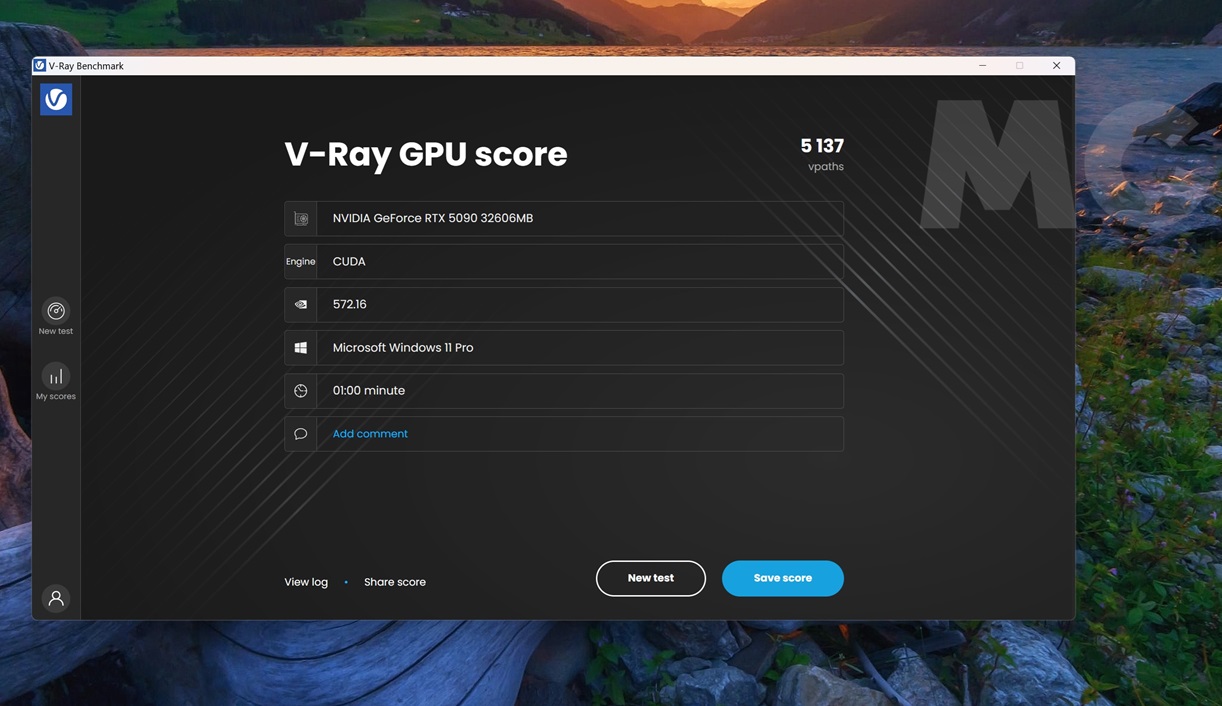This screenshot has width=1222, height=706.
Task: Click the Add comment link
Action: click(x=370, y=434)
